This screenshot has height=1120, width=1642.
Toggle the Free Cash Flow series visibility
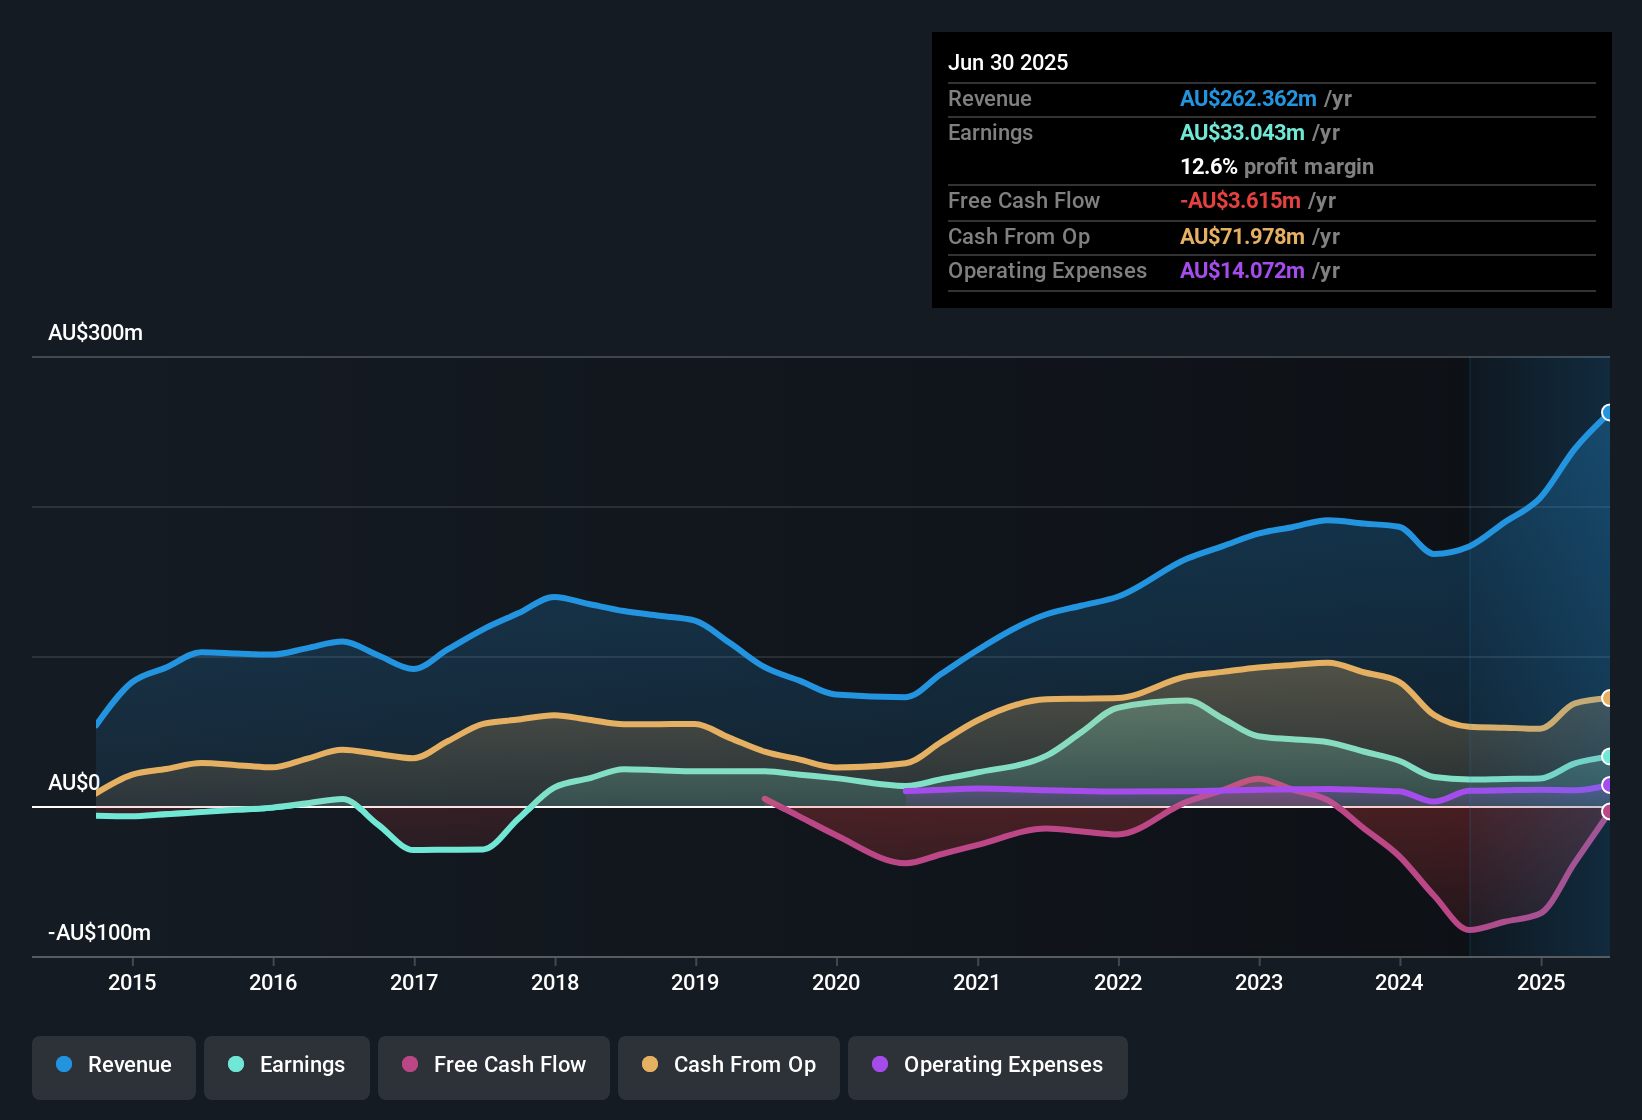[x=493, y=1065]
